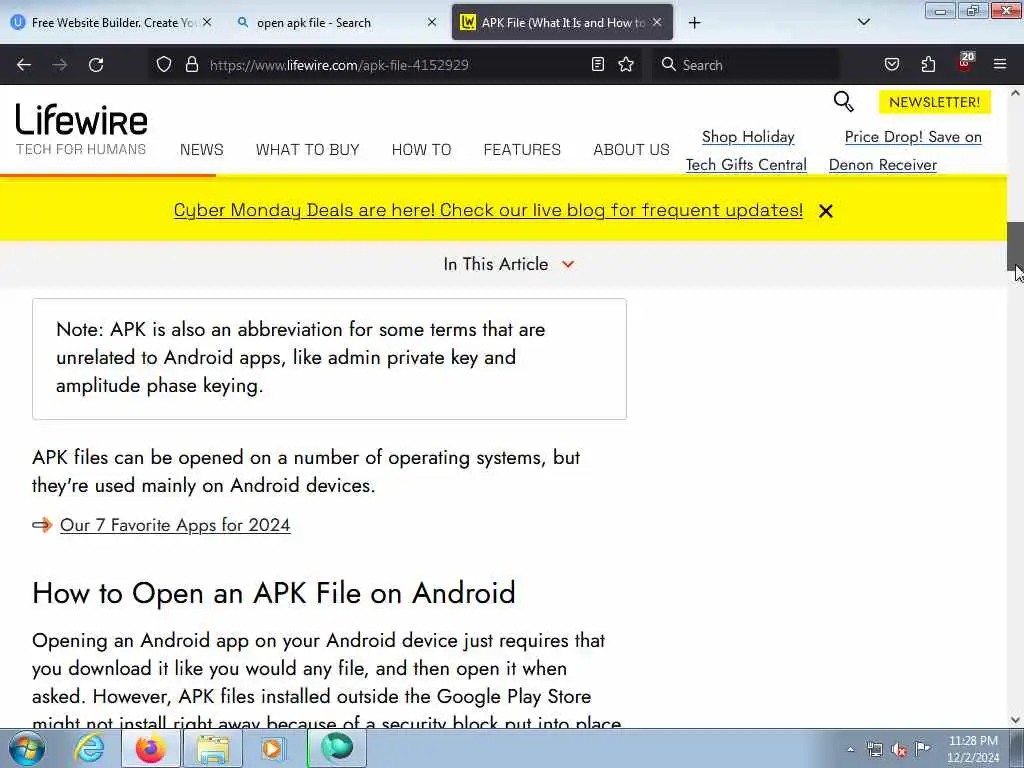Click the NEWSLETTER! button
Image resolution: width=1024 pixels, height=768 pixels.
(935, 102)
